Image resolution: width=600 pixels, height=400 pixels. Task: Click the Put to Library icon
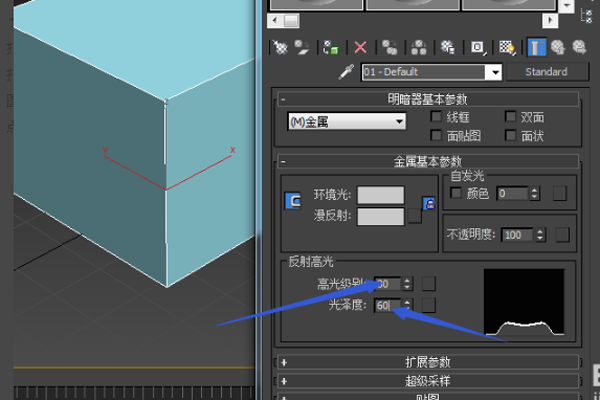[x=448, y=48]
